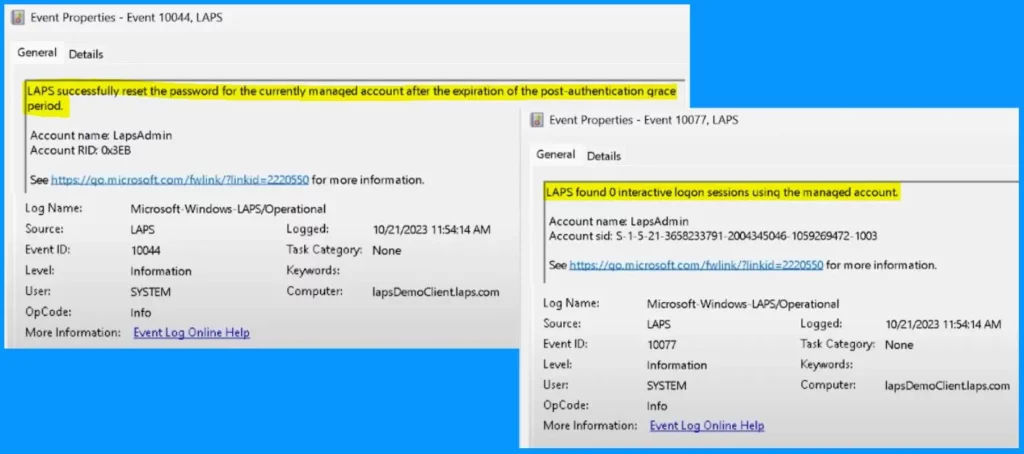
Task: Click Computer value in Event 10077 window
Action: pyautogui.click(x=947, y=386)
